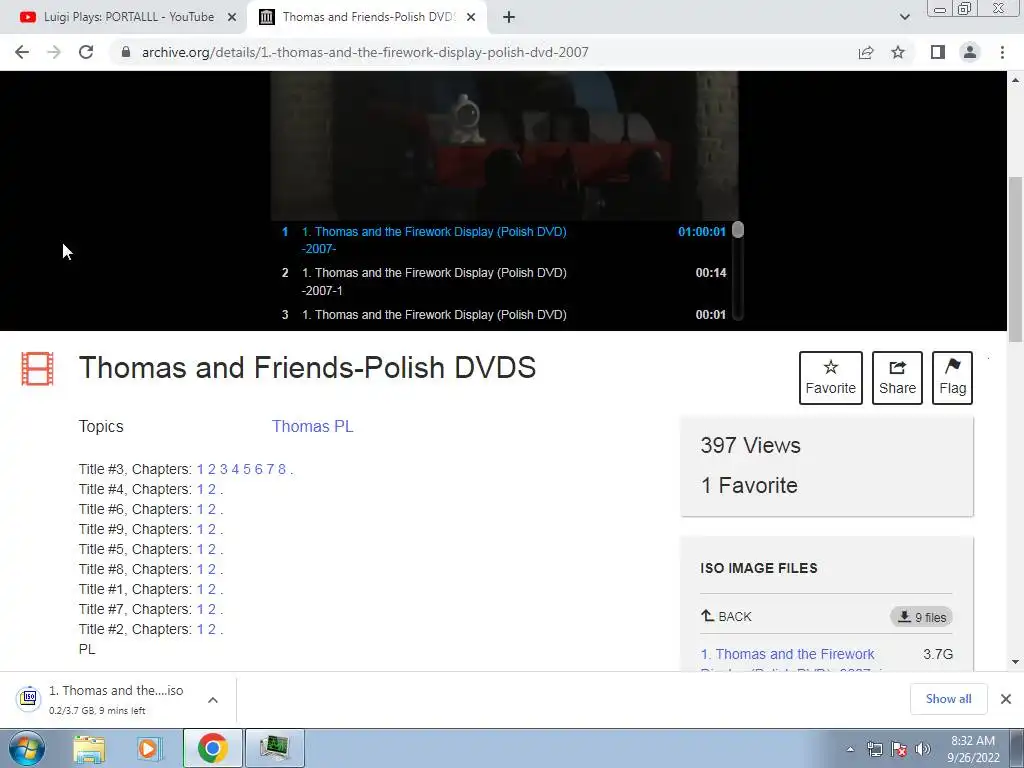The image size is (1024, 768).
Task: Click the address bar URL
Action: pyautogui.click(x=365, y=52)
